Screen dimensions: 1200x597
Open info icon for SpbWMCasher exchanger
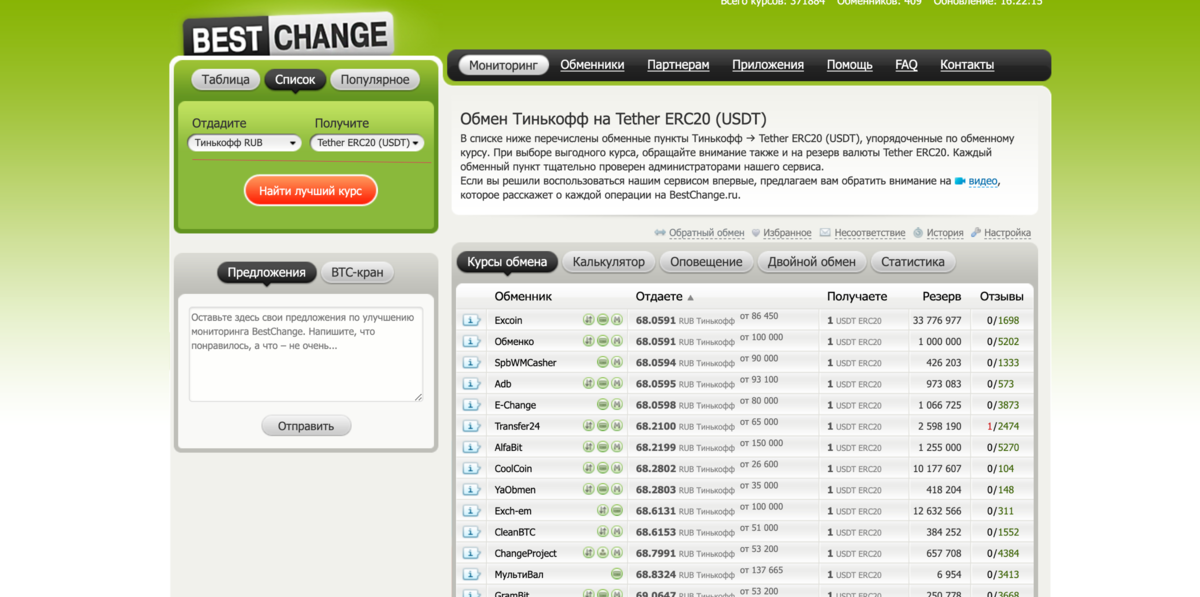pyautogui.click(x=471, y=363)
